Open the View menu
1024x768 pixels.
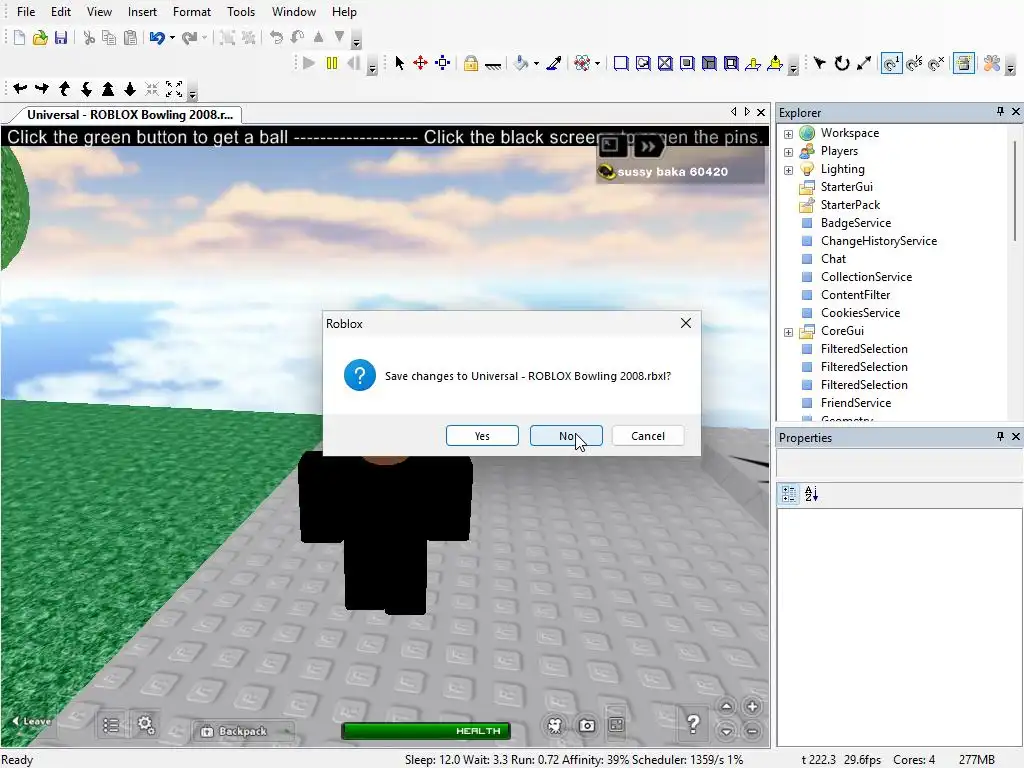[x=99, y=12]
